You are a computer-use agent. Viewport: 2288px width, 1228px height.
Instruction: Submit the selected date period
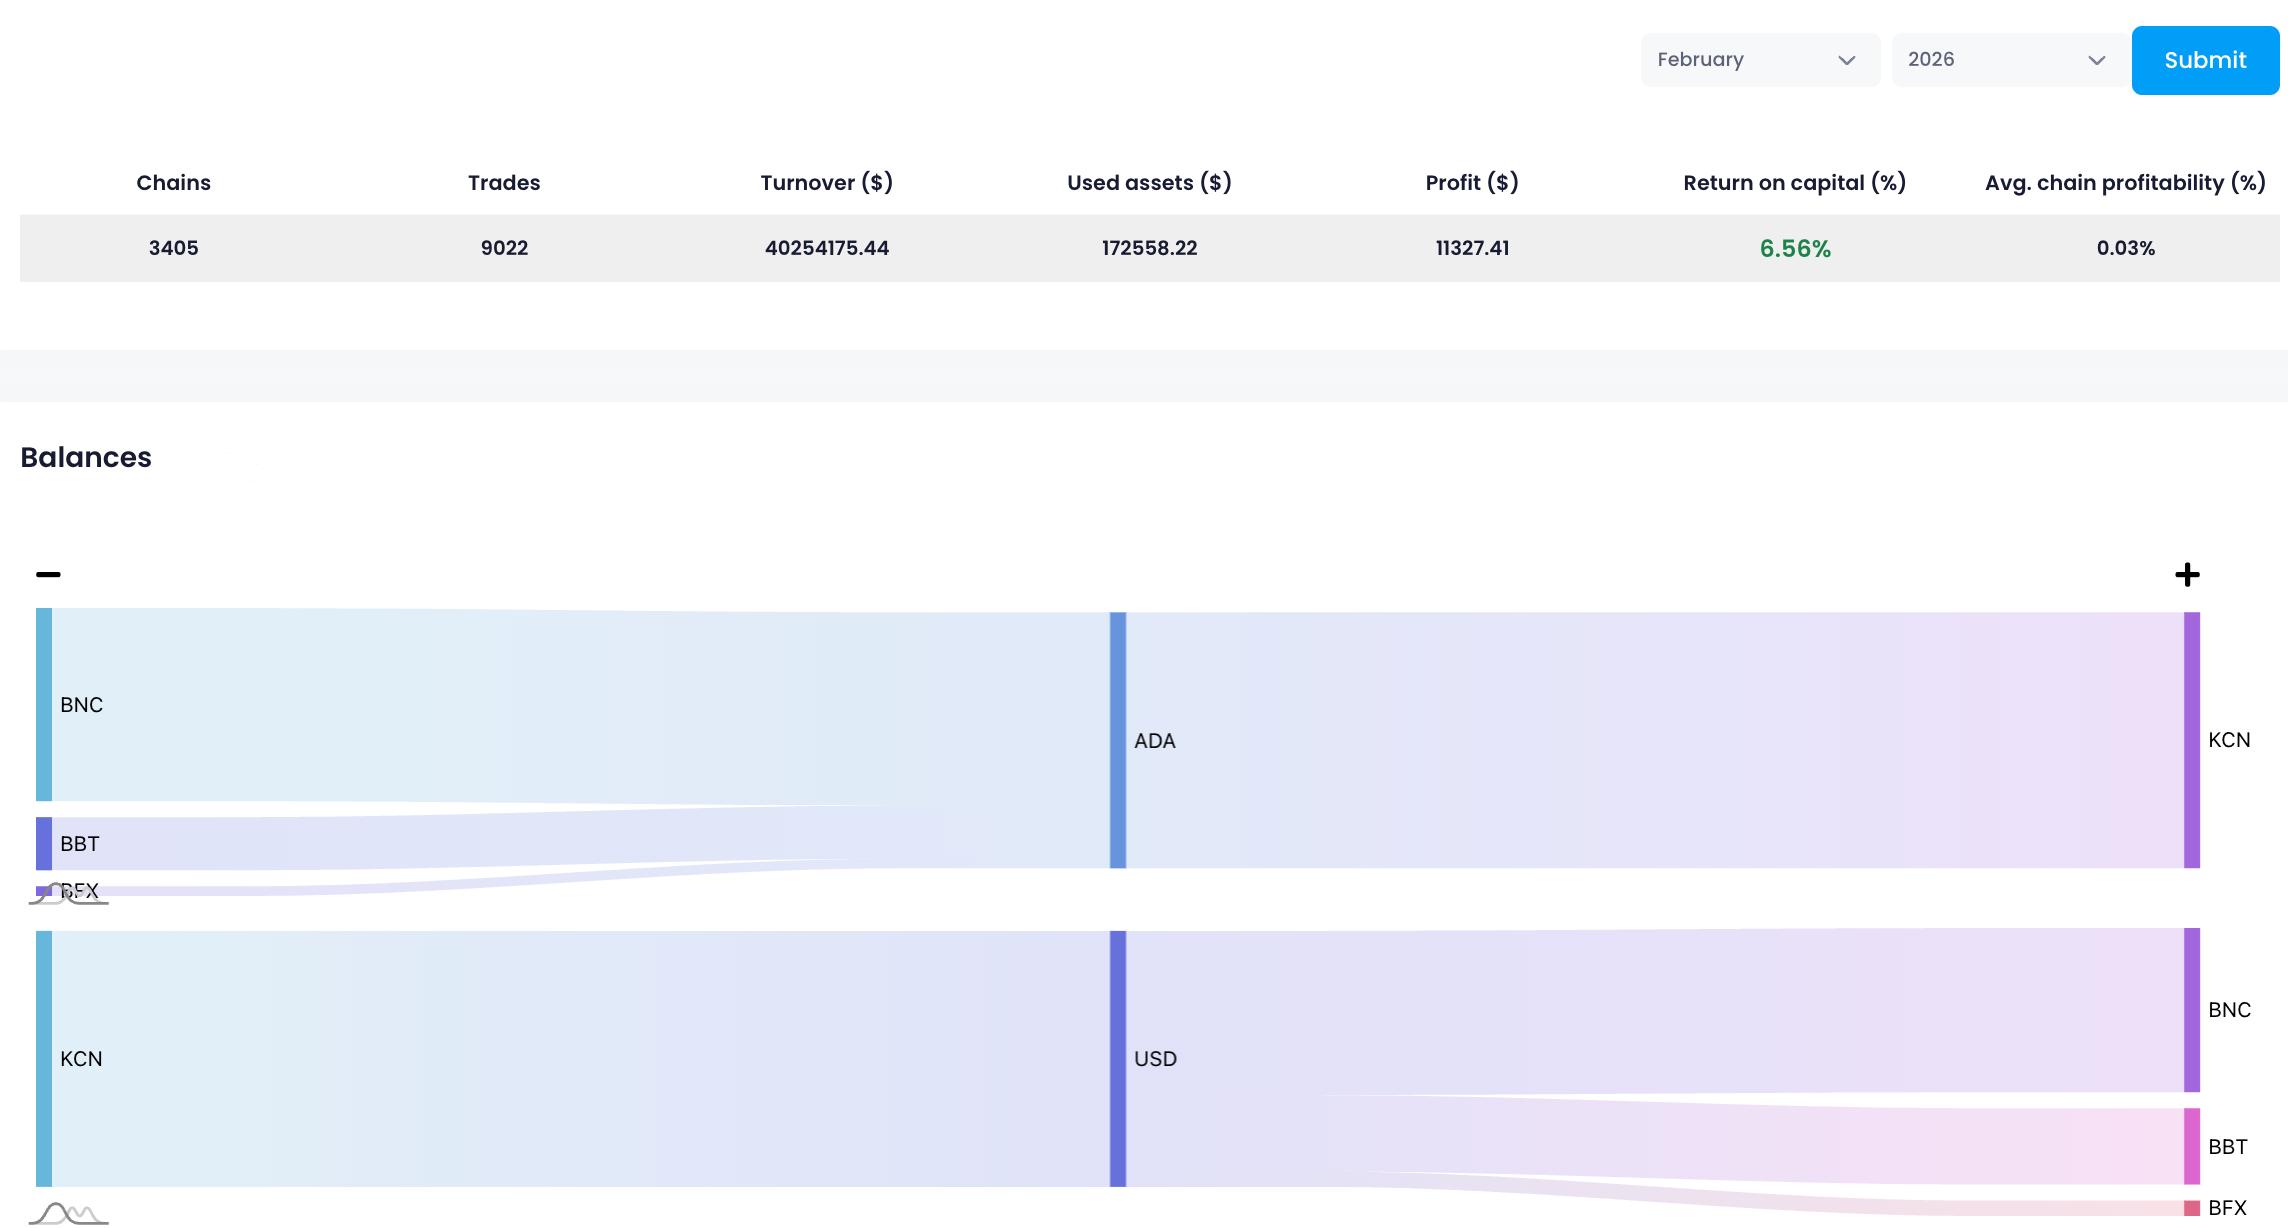point(2205,60)
